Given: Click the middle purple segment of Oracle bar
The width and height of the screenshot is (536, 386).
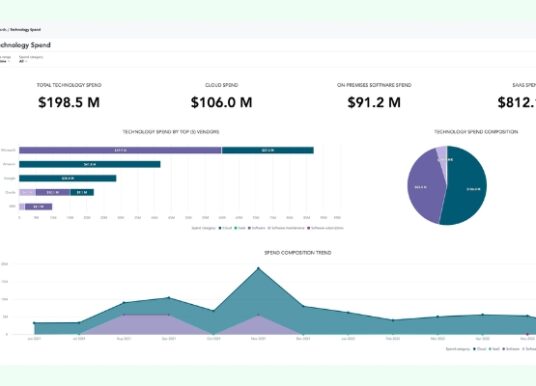Looking at the screenshot, I should tap(53, 192).
